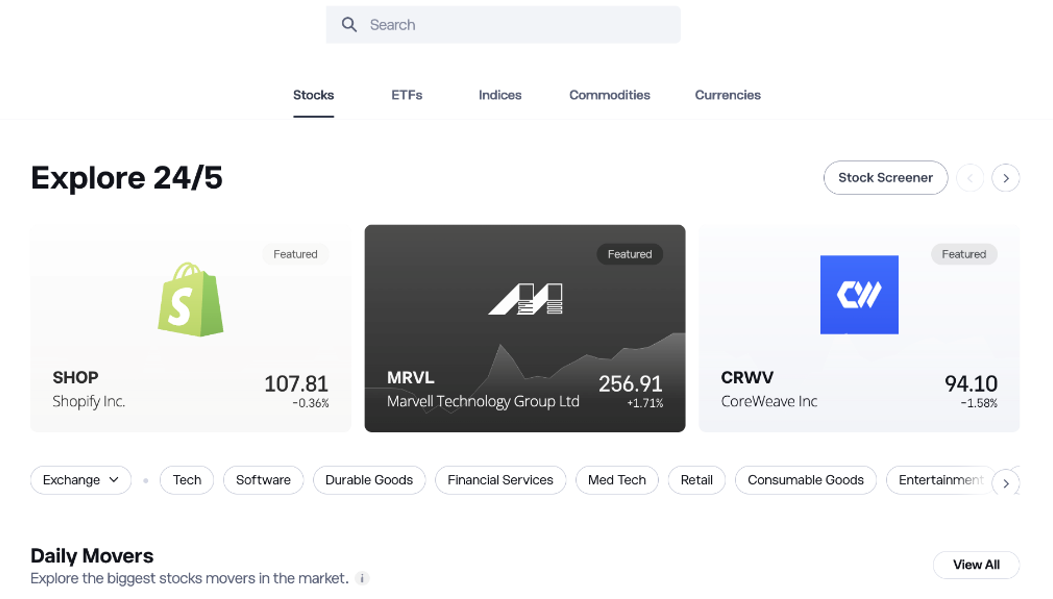Click the Marvell Technology logo

click(x=525, y=299)
